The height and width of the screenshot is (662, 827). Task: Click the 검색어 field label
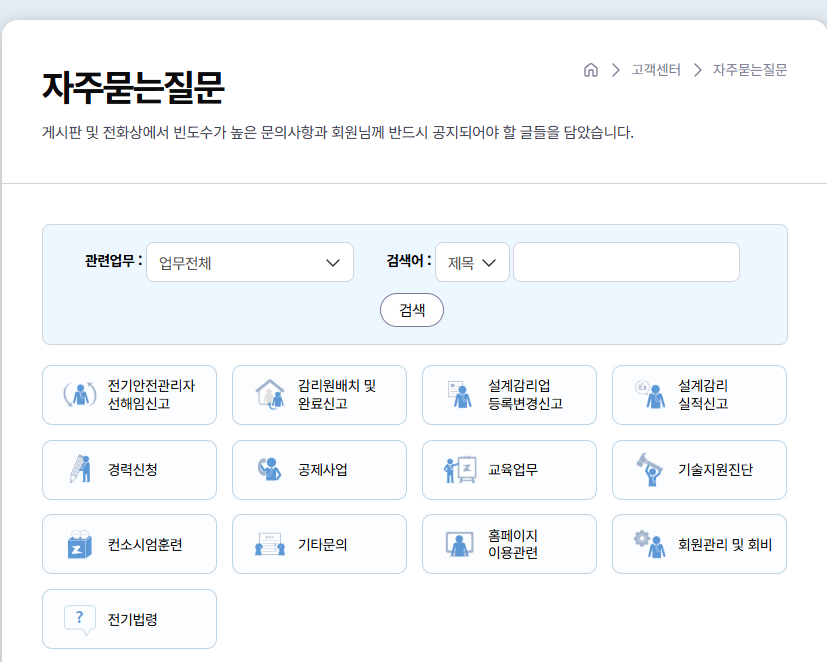point(409,261)
